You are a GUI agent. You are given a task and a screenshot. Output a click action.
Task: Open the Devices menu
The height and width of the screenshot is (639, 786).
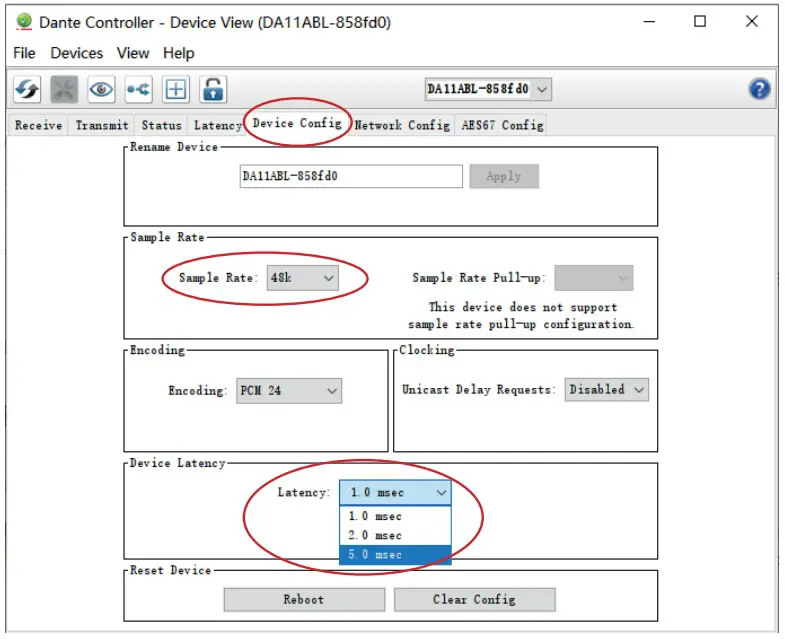pos(77,53)
